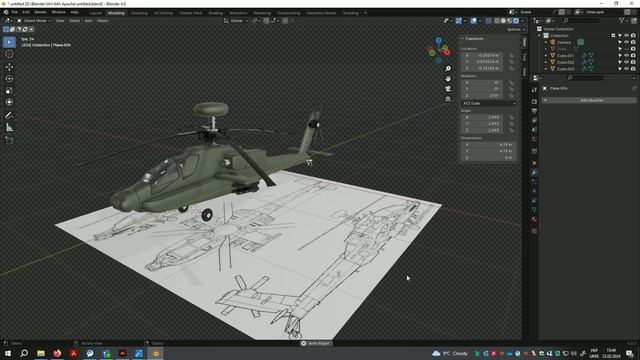
Task: Select the Move tool
Action: [9, 67]
